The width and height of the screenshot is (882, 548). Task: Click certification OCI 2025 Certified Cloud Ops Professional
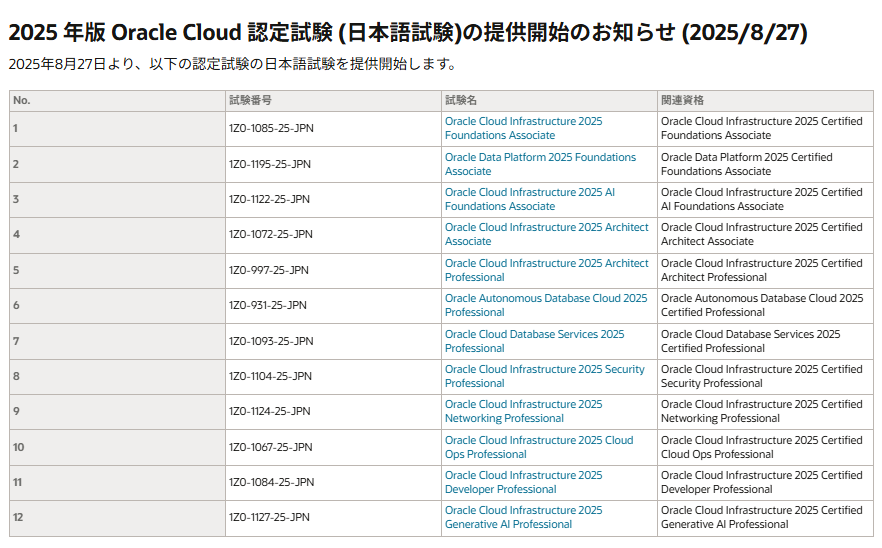coord(762,447)
